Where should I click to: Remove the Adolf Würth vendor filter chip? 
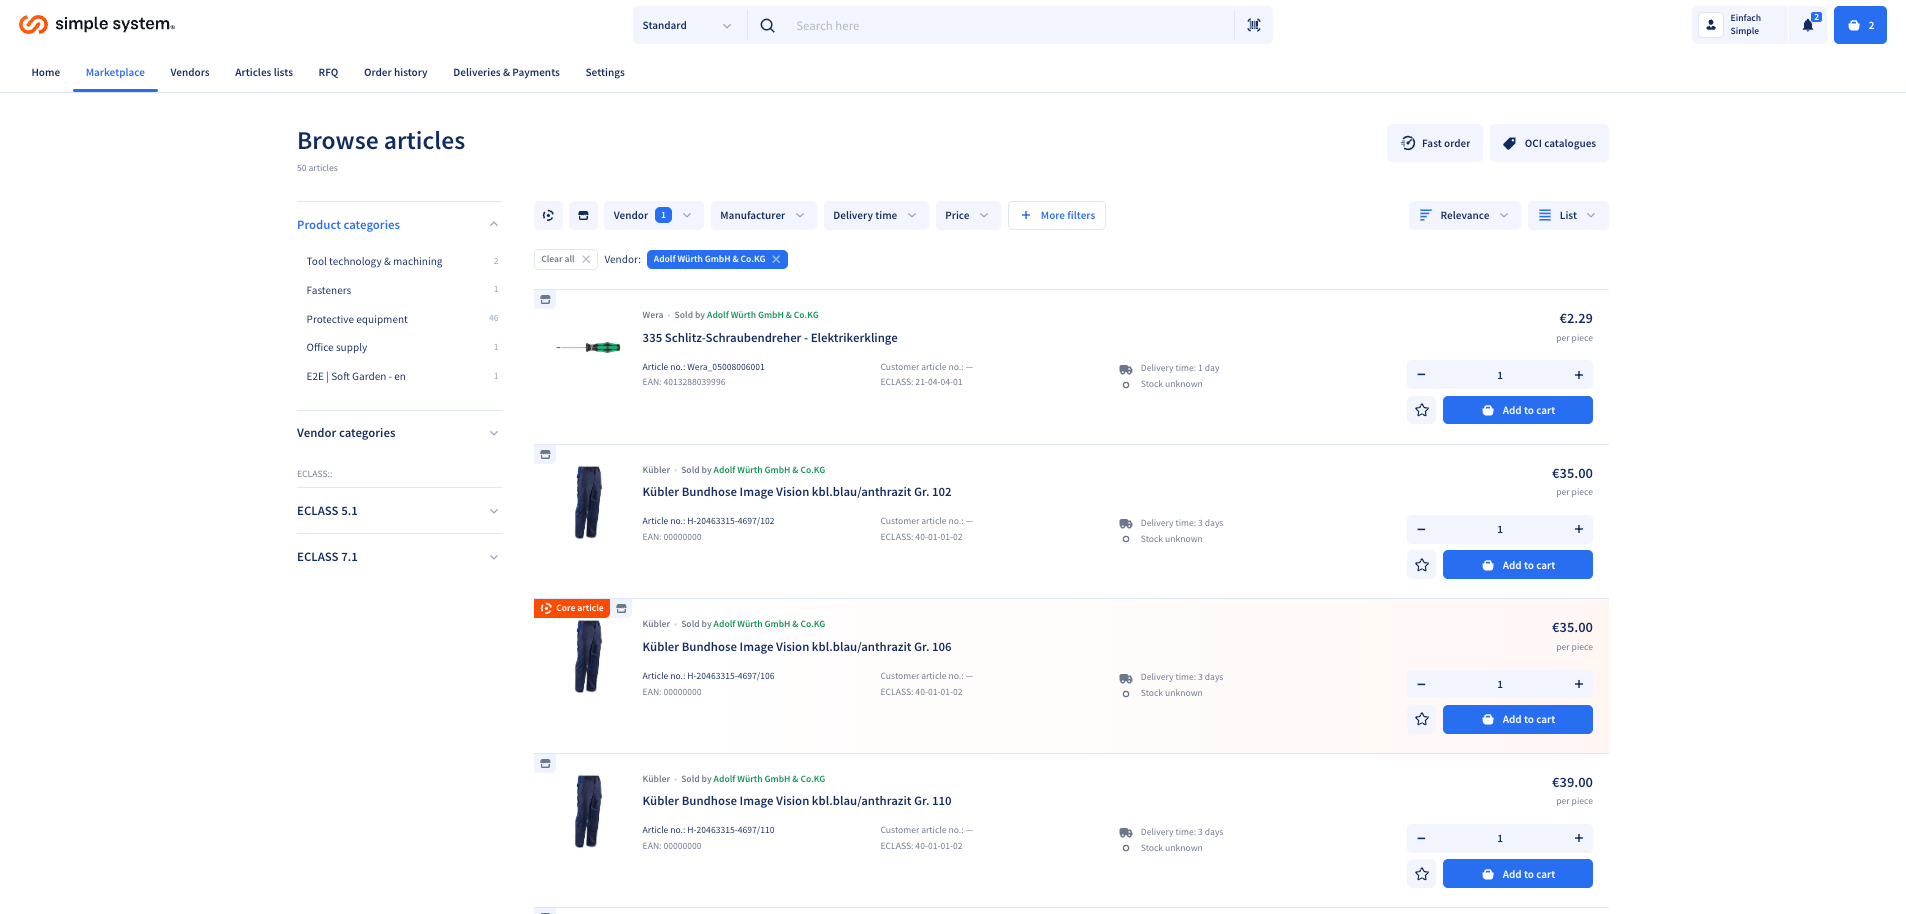pos(776,259)
